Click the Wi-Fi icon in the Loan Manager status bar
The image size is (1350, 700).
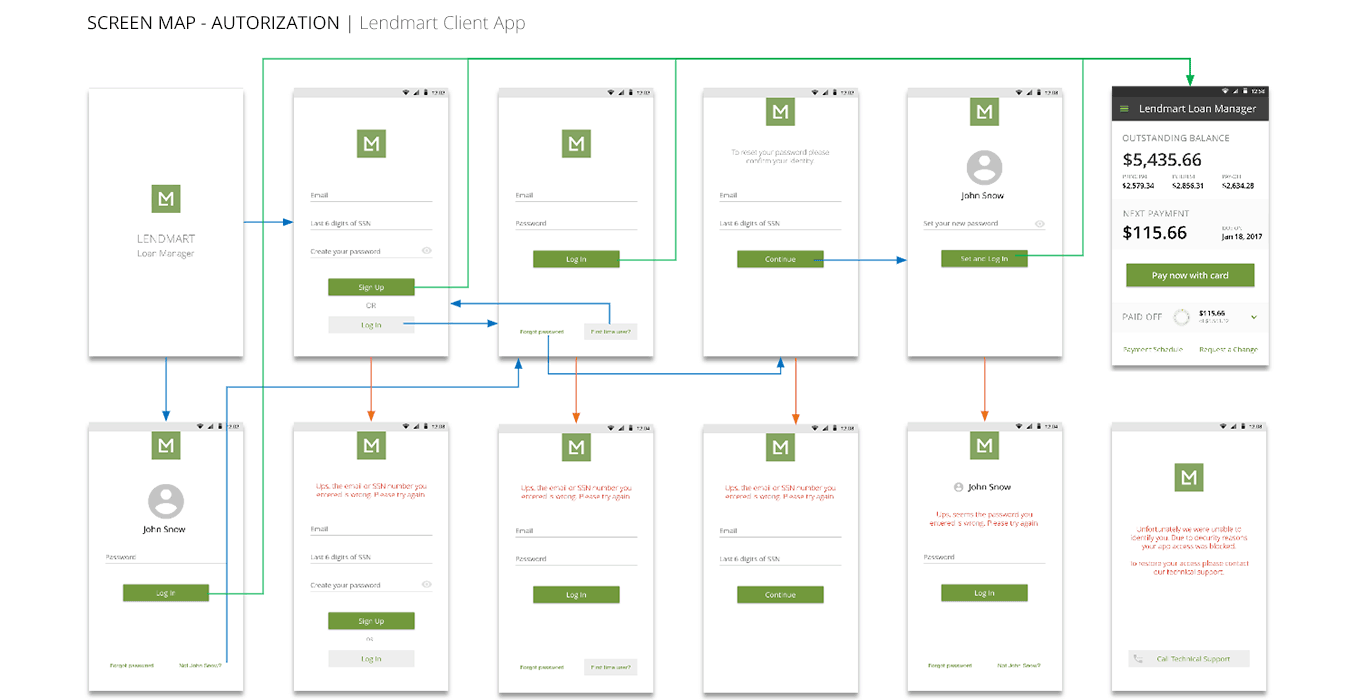tap(1227, 92)
